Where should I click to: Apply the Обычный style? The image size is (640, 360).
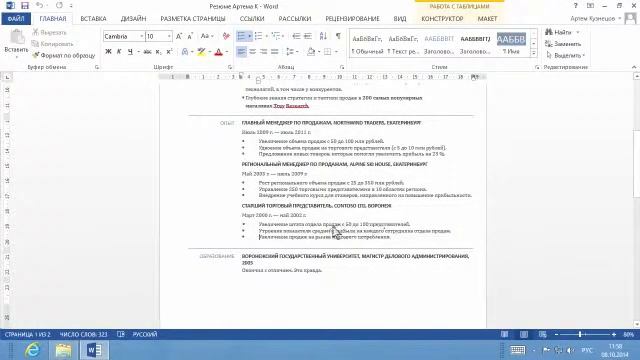[x=367, y=44]
